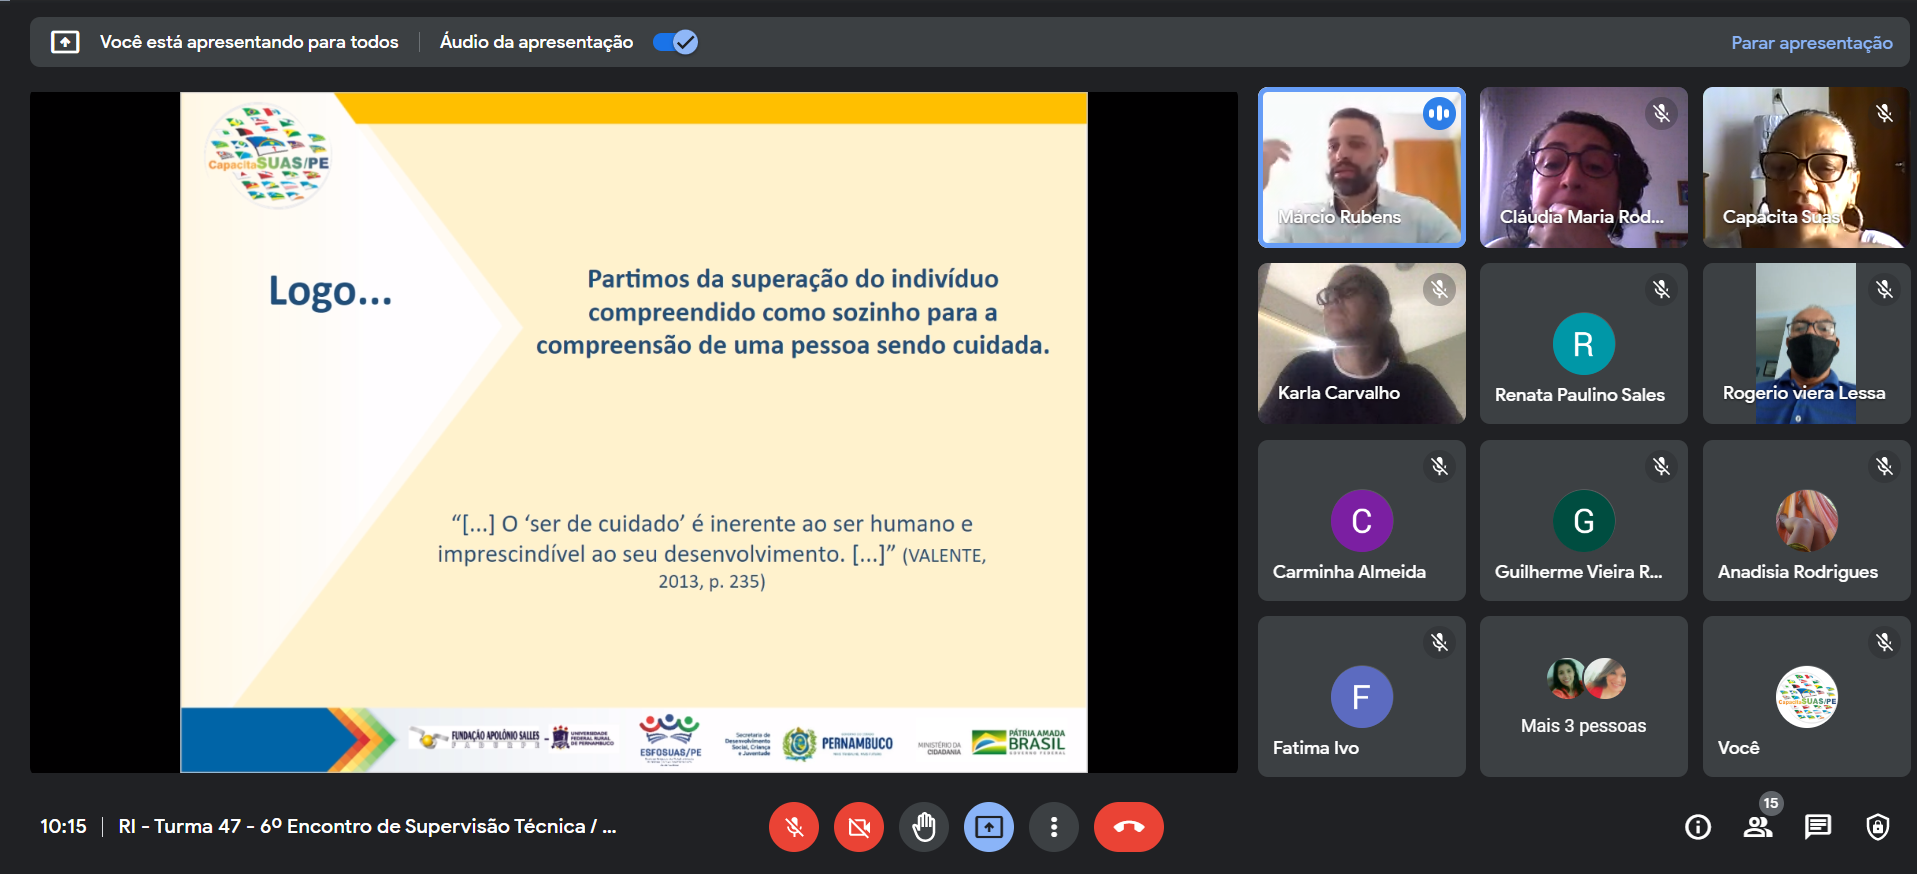Open host controls shield icon
Viewport: 1917px width, 874px height.
point(1877,827)
